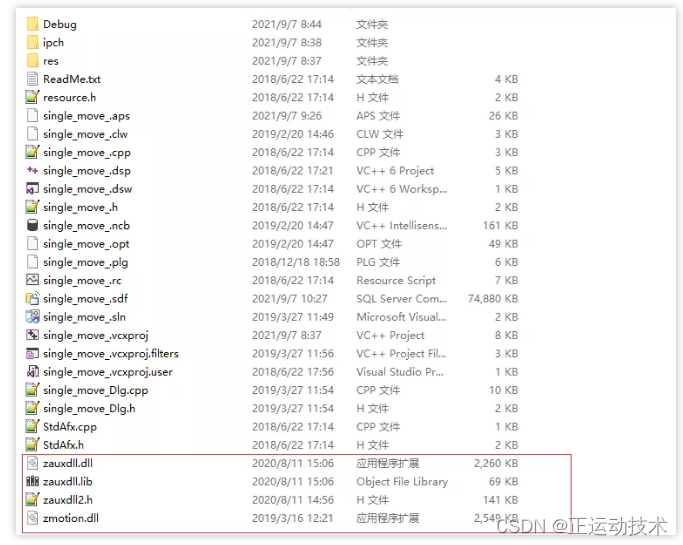Click the single_move_.rc resource script icon

point(33,280)
